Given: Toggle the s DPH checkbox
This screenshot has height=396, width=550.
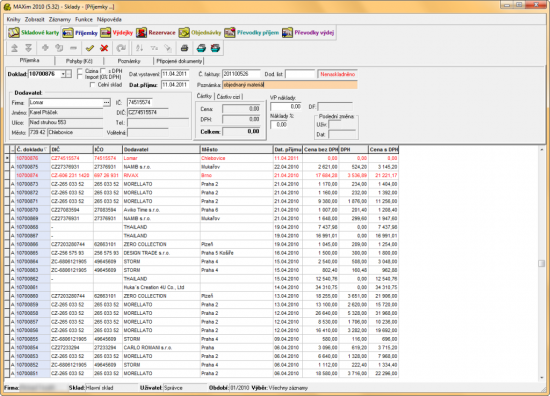Looking at the screenshot, I should click(103, 71).
